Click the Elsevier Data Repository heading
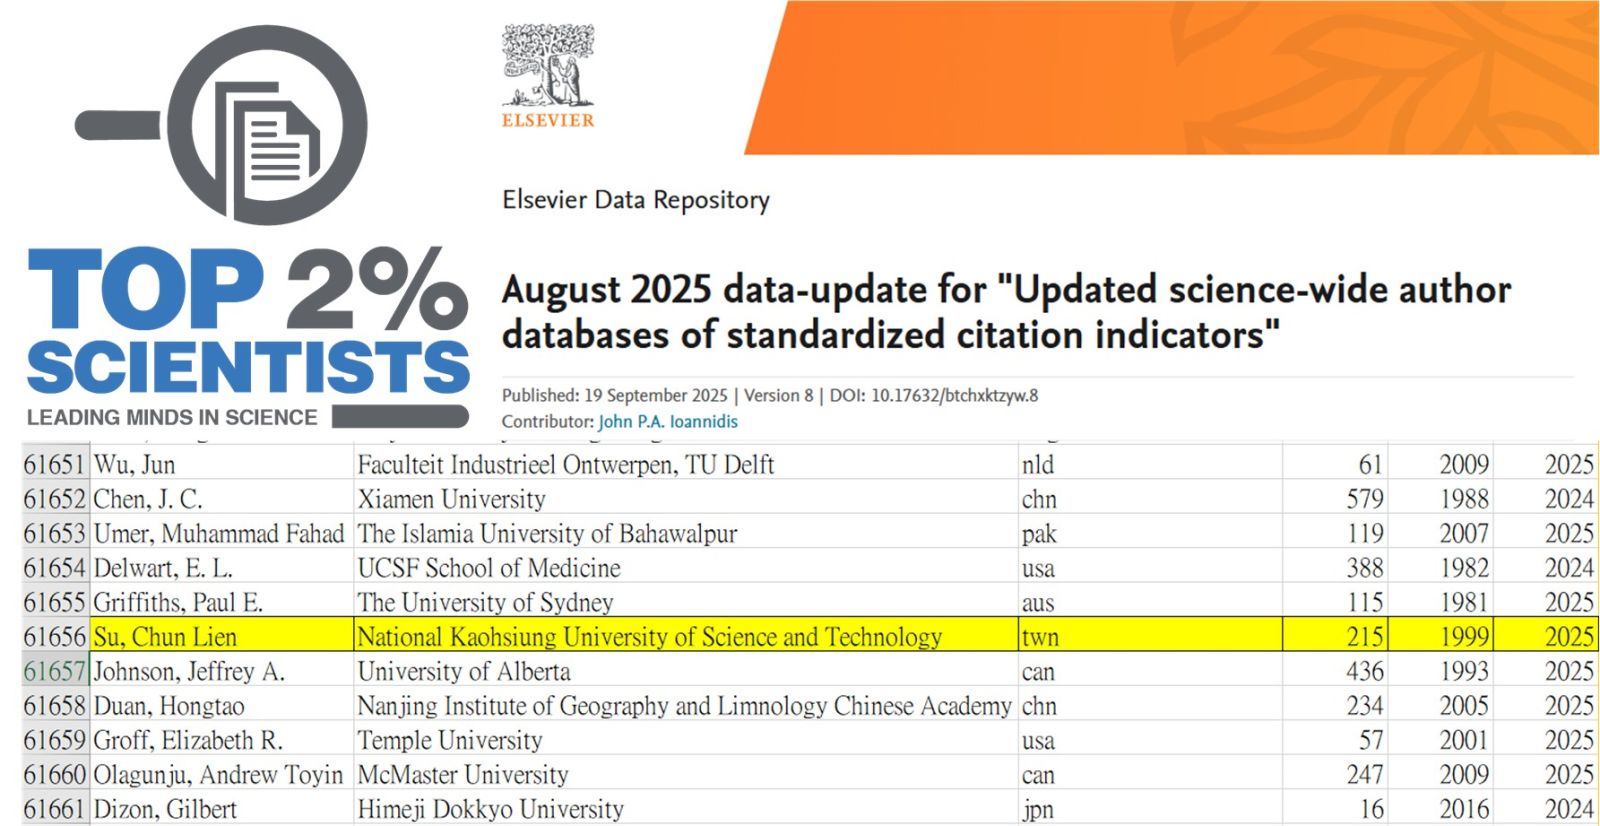Image resolution: width=1600 pixels, height=826 pixels. tap(636, 200)
